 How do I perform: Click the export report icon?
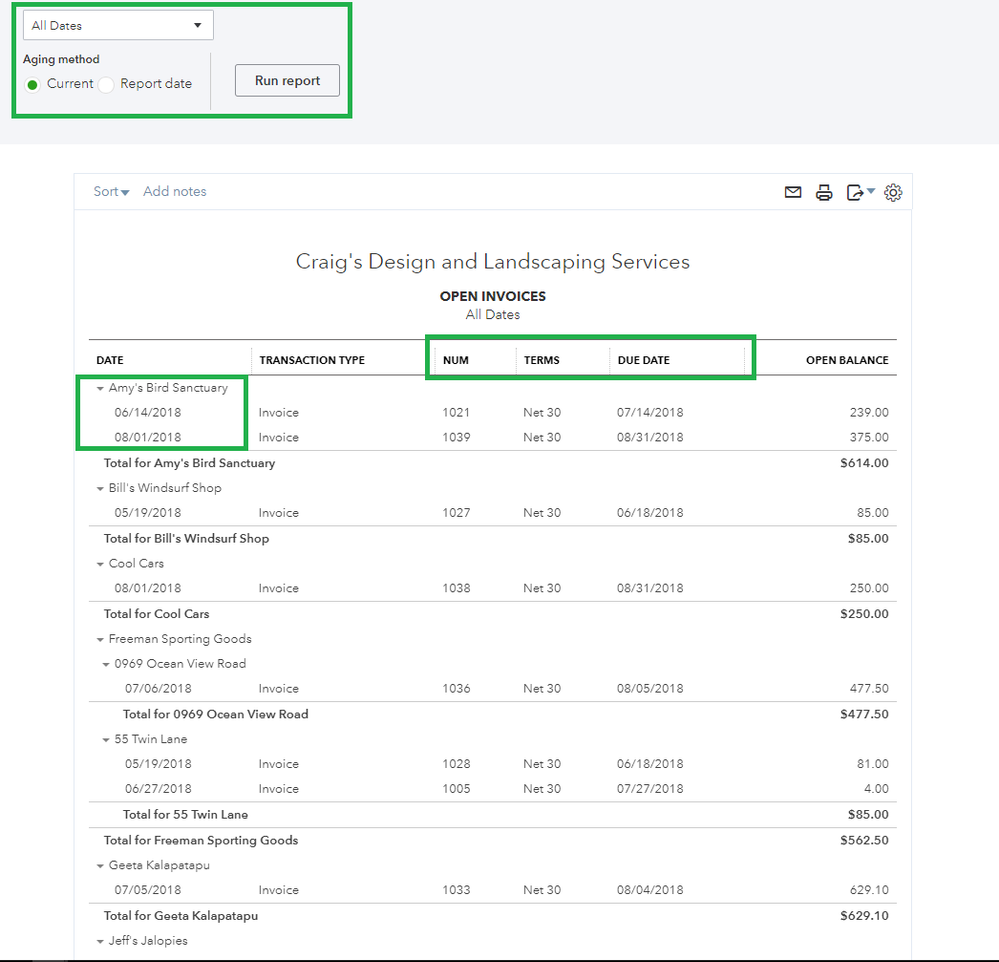(855, 192)
